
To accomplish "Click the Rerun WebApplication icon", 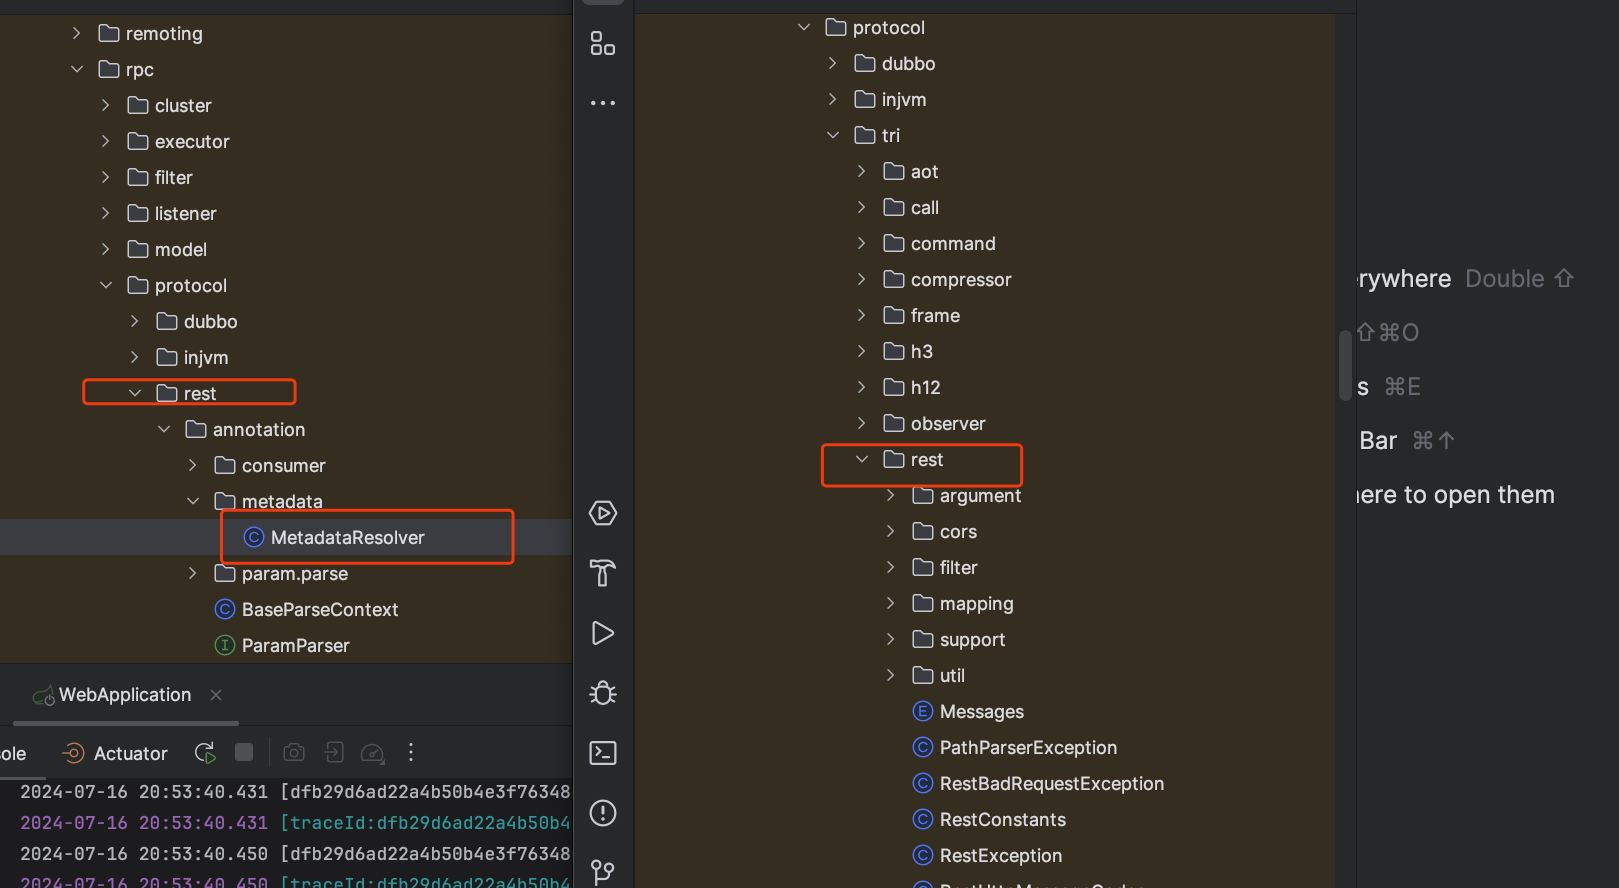I will click(205, 753).
